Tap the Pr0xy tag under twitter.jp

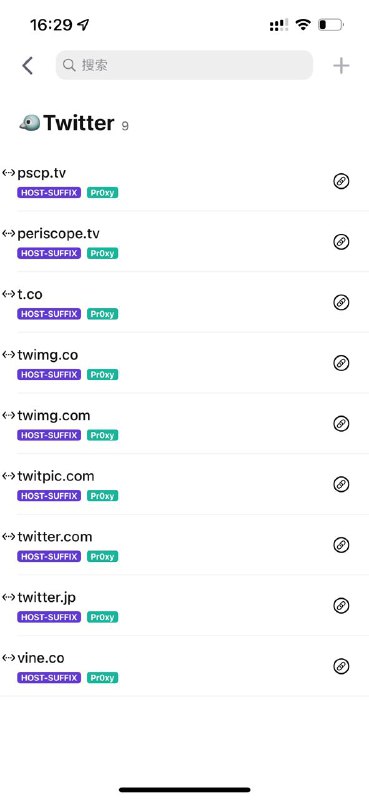[103, 617]
